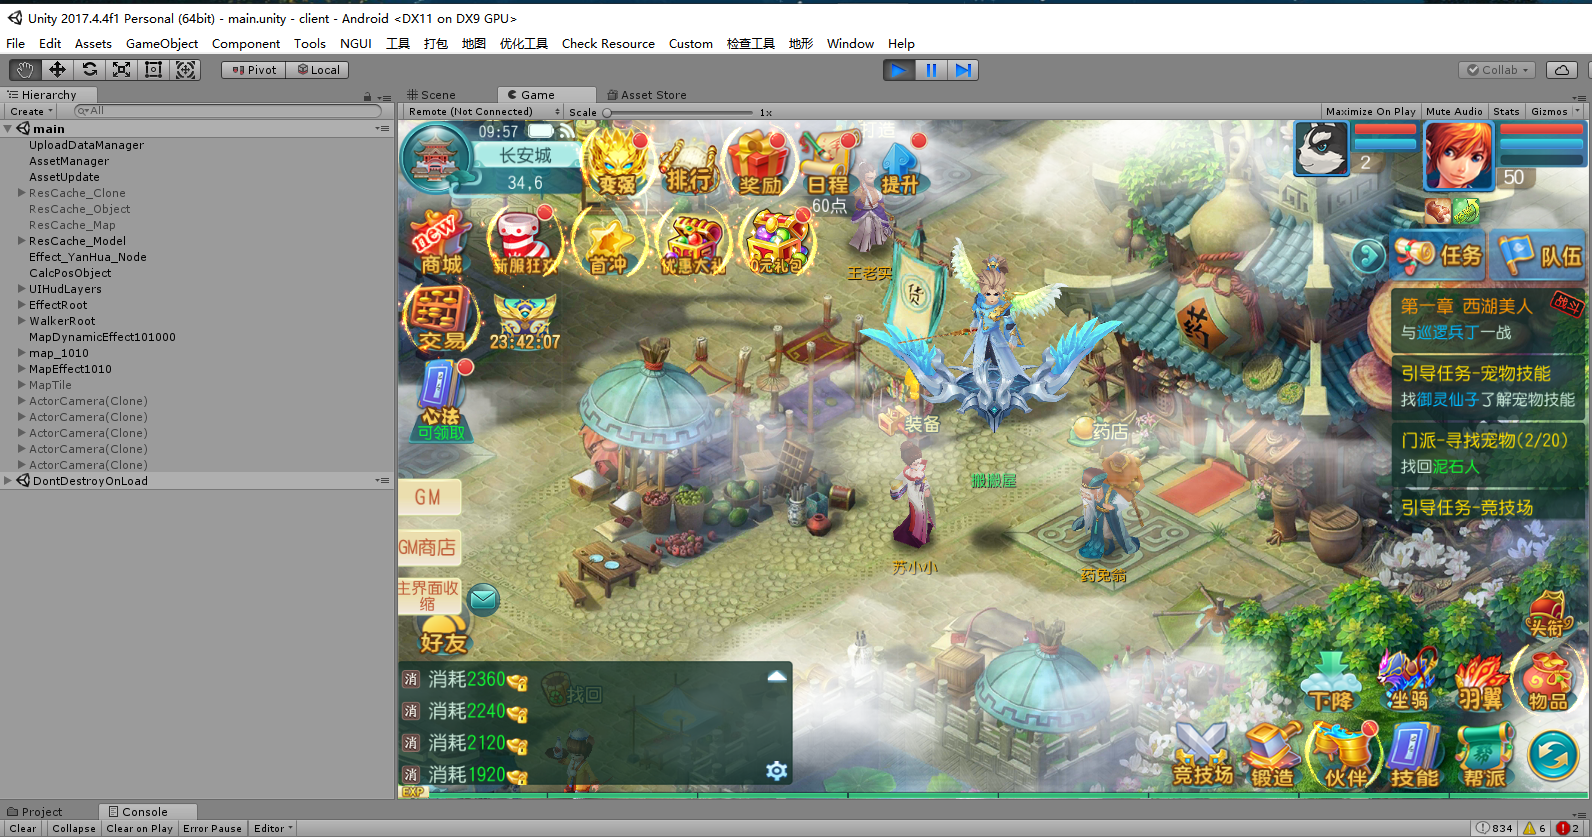This screenshot has height=837, width=1592.
Task: Open the Console Editor dropdown
Action: pyautogui.click(x=272, y=828)
